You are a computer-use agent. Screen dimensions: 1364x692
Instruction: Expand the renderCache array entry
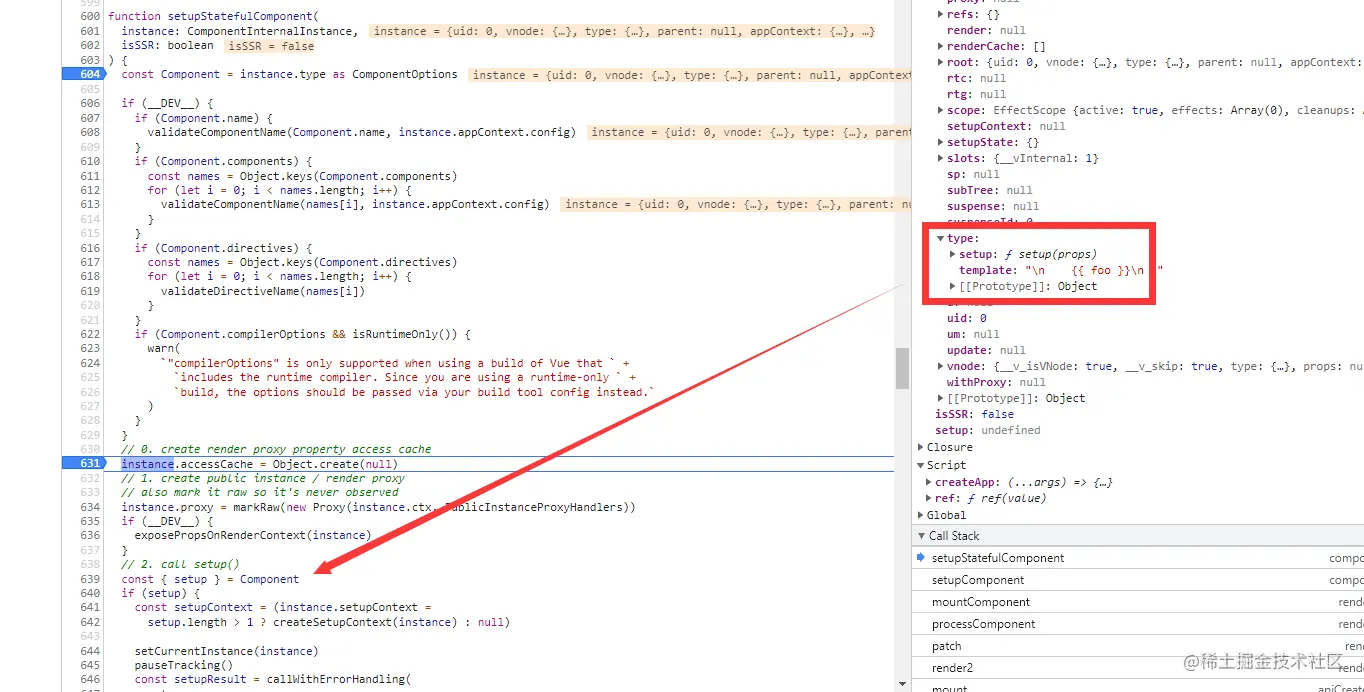(x=940, y=46)
